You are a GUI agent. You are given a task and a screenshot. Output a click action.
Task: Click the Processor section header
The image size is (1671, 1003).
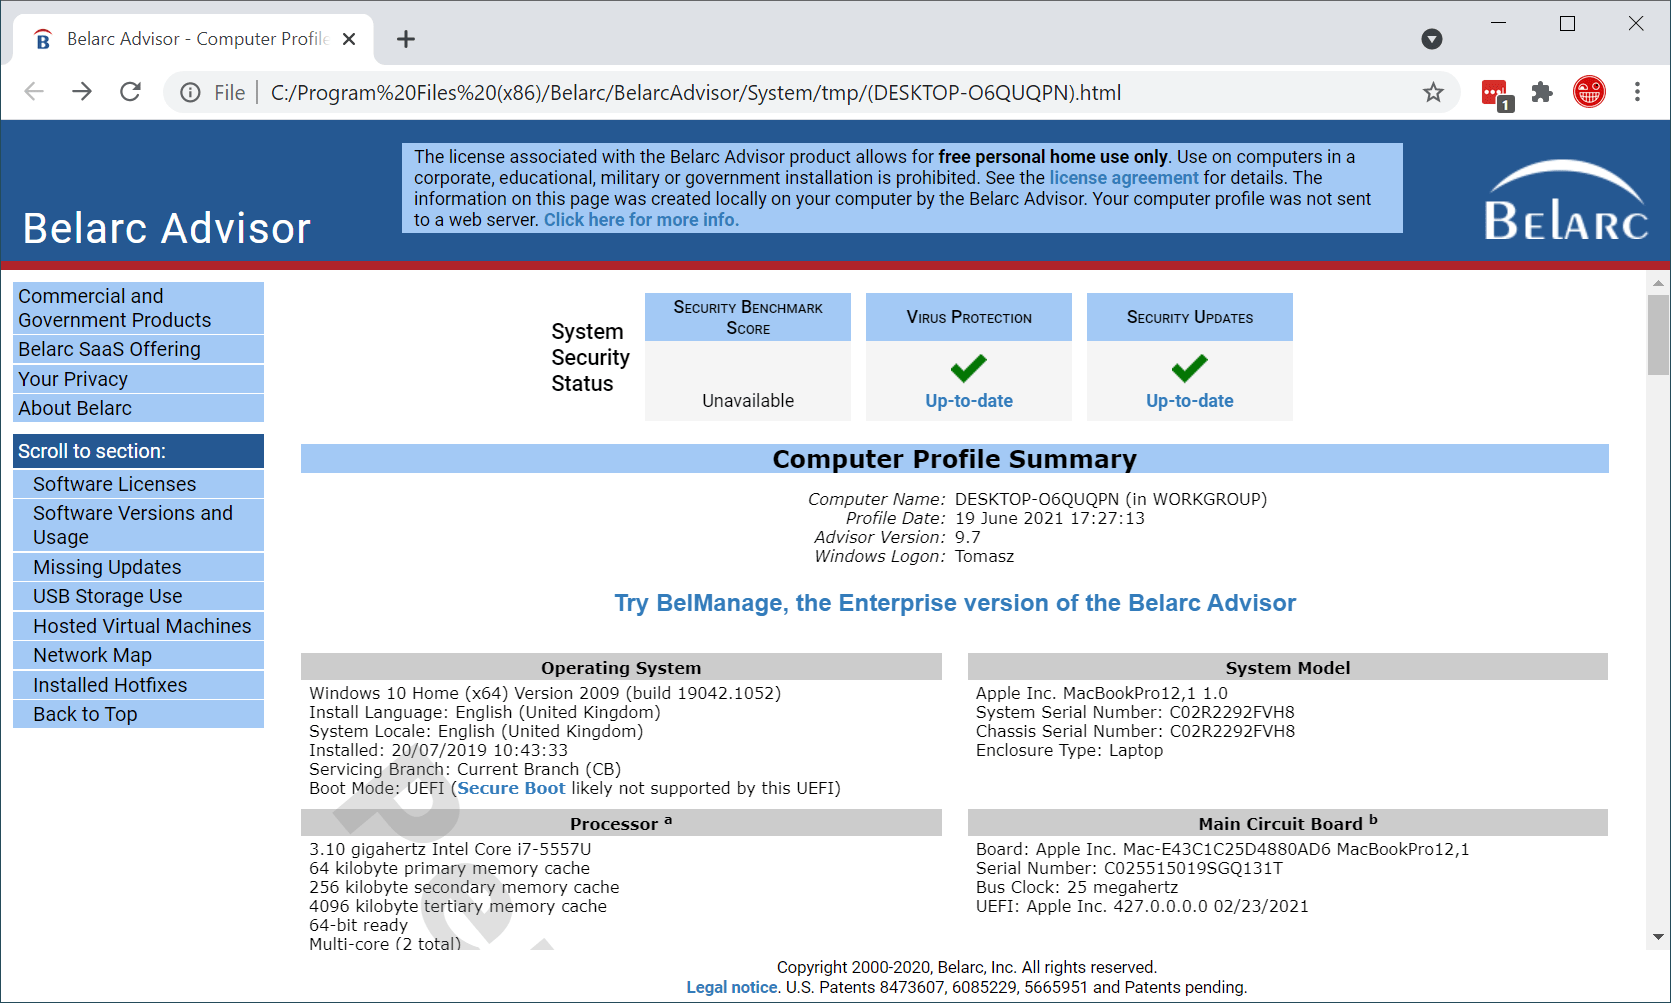click(621, 823)
